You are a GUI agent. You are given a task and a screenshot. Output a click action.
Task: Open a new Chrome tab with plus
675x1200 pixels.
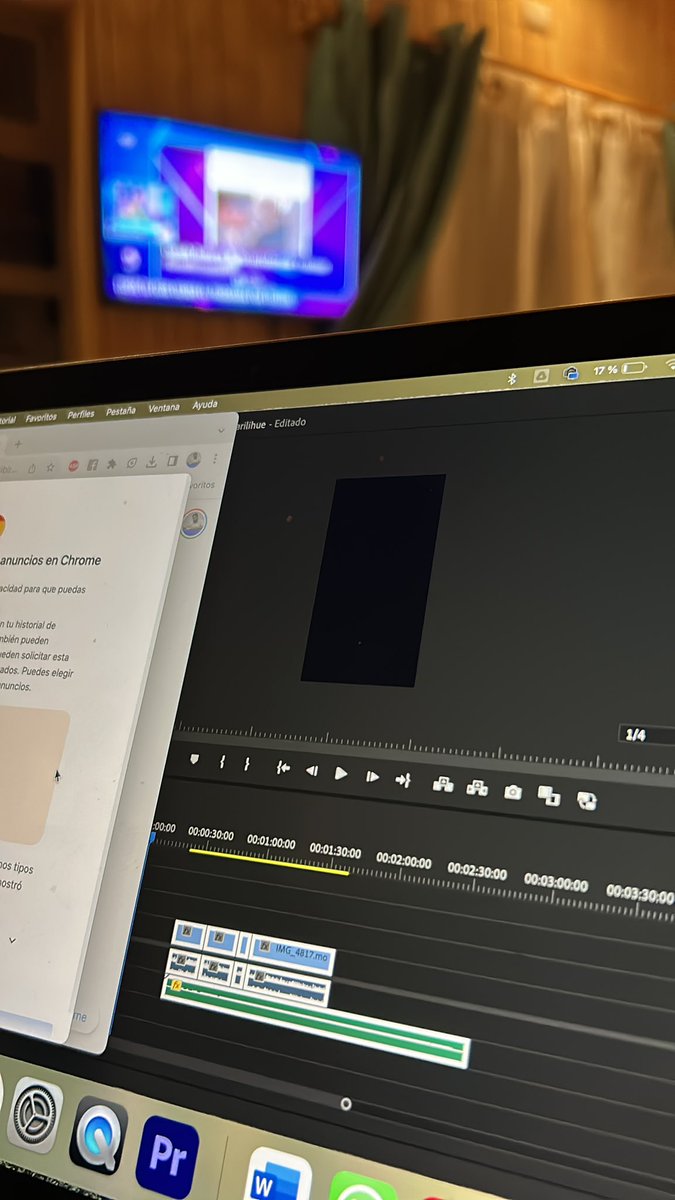tap(18, 444)
